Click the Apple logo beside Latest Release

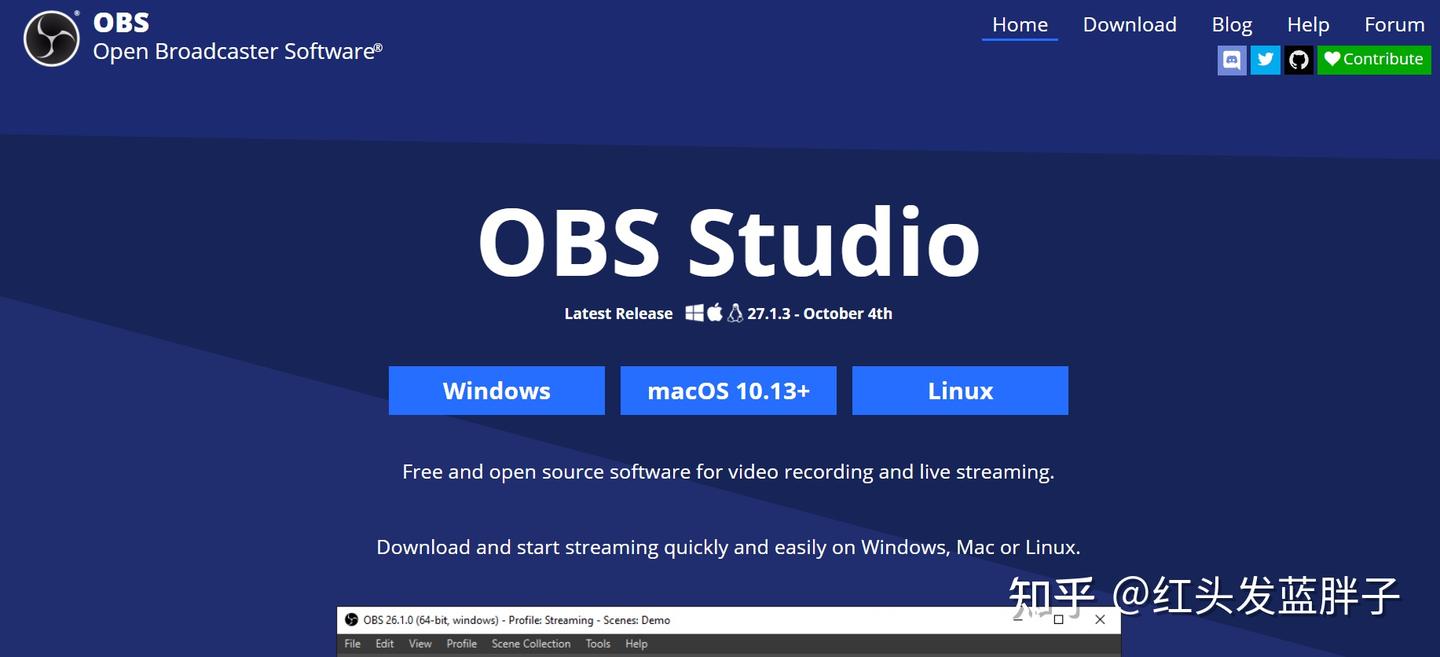(715, 313)
